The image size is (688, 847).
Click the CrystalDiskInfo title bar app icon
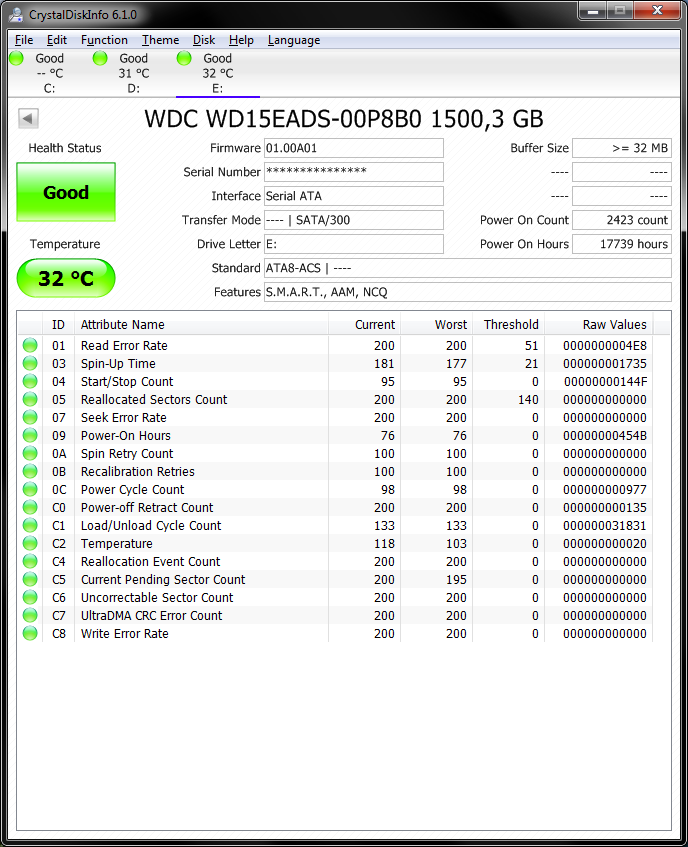(16, 15)
